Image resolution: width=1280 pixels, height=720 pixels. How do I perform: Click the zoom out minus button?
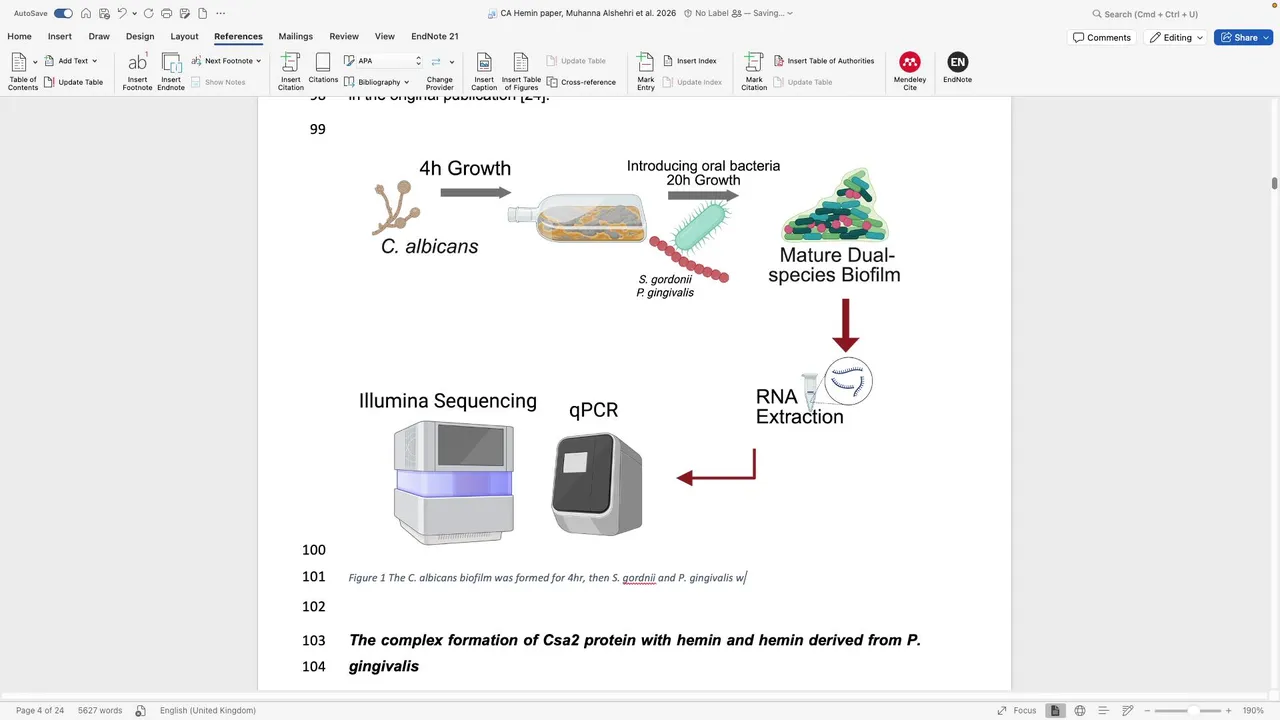click(x=1147, y=710)
